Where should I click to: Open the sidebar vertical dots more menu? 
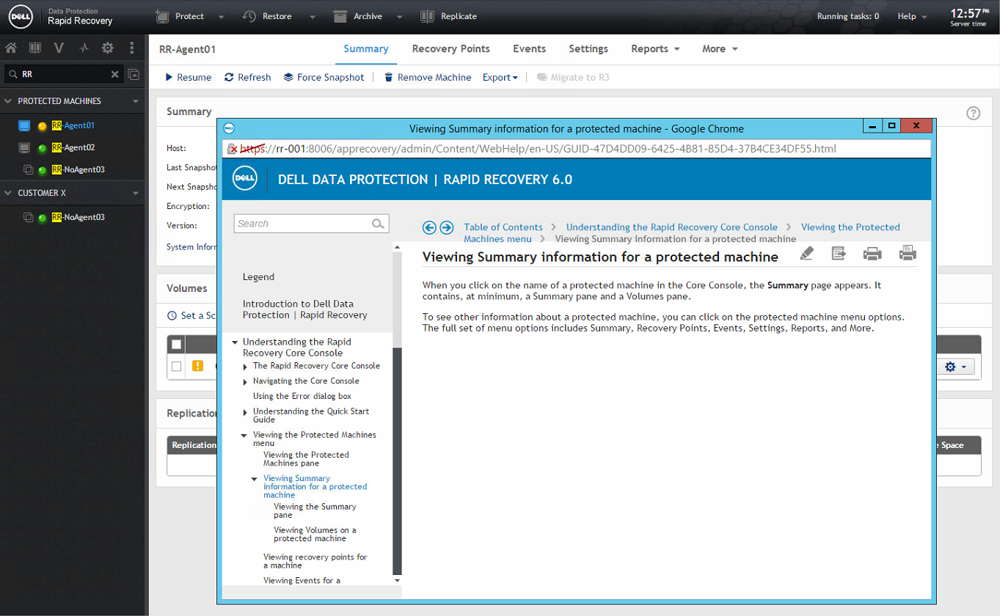(131, 48)
